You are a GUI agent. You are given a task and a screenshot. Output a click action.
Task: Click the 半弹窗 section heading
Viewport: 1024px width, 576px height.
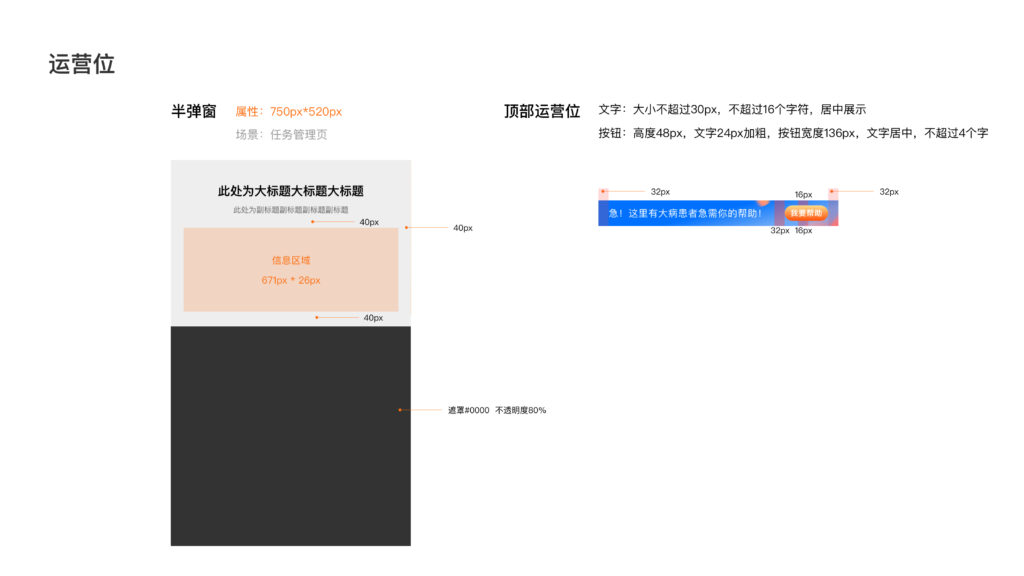click(x=194, y=112)
